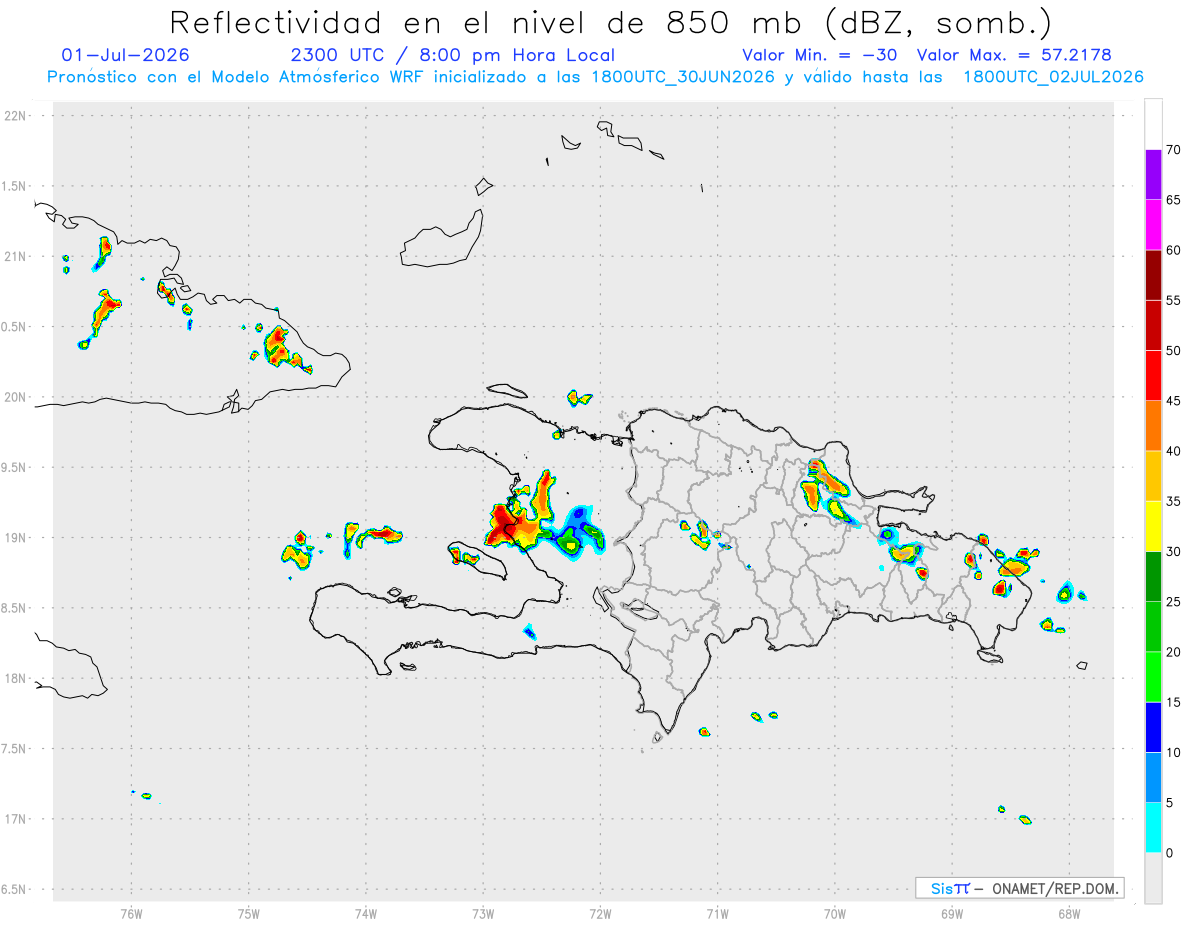
Task: Click the '45' value on the color scale
Action: pos(1174,401)
